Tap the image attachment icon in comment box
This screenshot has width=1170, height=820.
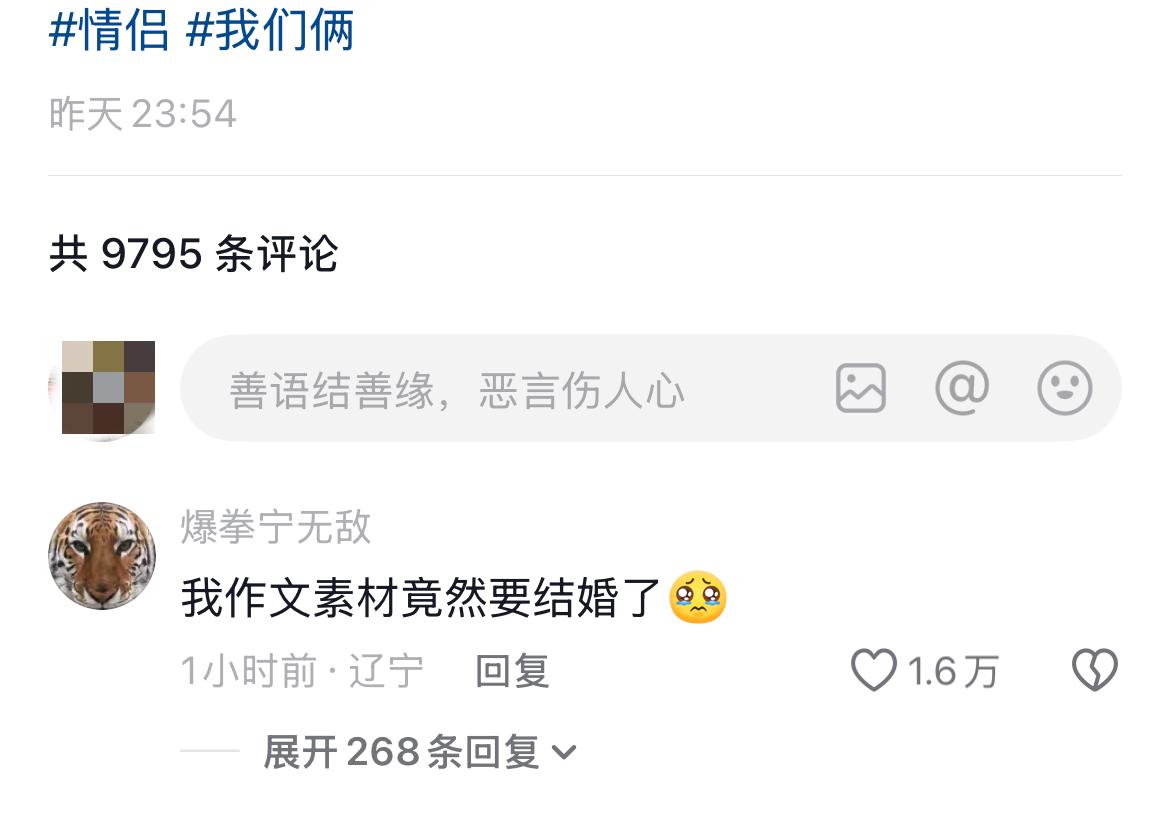click(860, 388)
